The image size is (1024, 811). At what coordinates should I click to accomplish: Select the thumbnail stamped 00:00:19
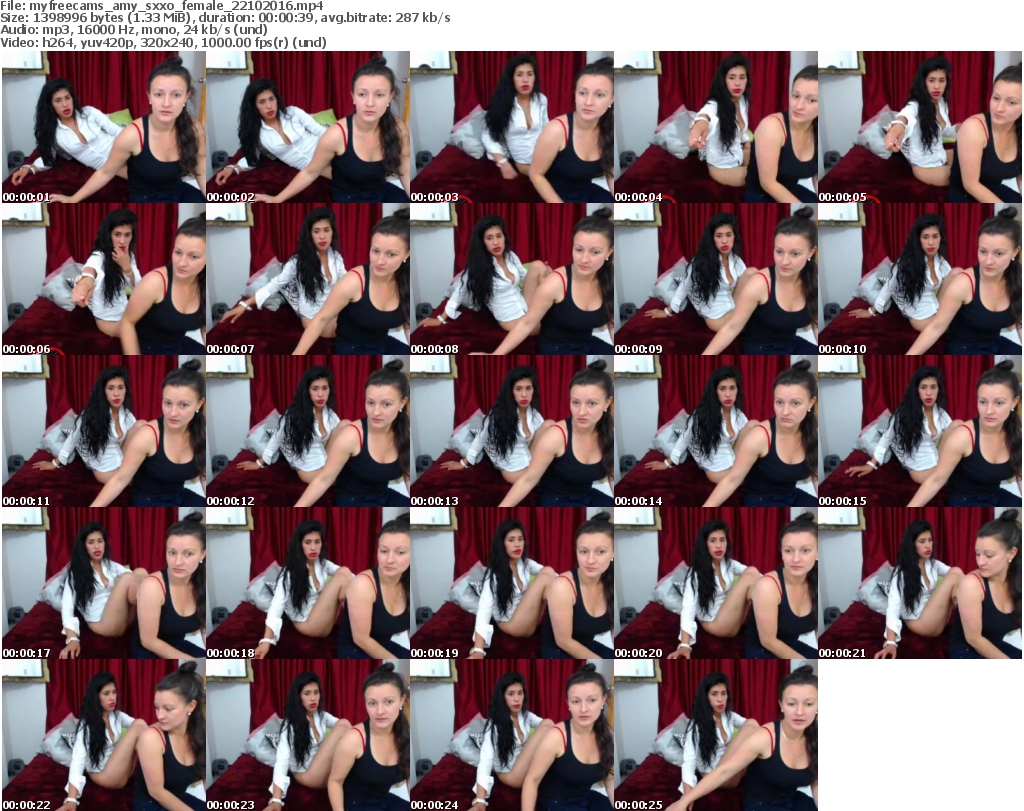511,583
